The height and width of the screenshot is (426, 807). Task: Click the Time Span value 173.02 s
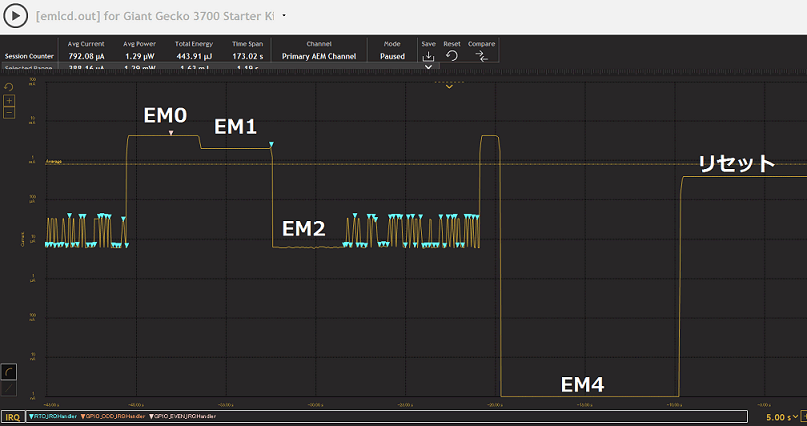248,56
